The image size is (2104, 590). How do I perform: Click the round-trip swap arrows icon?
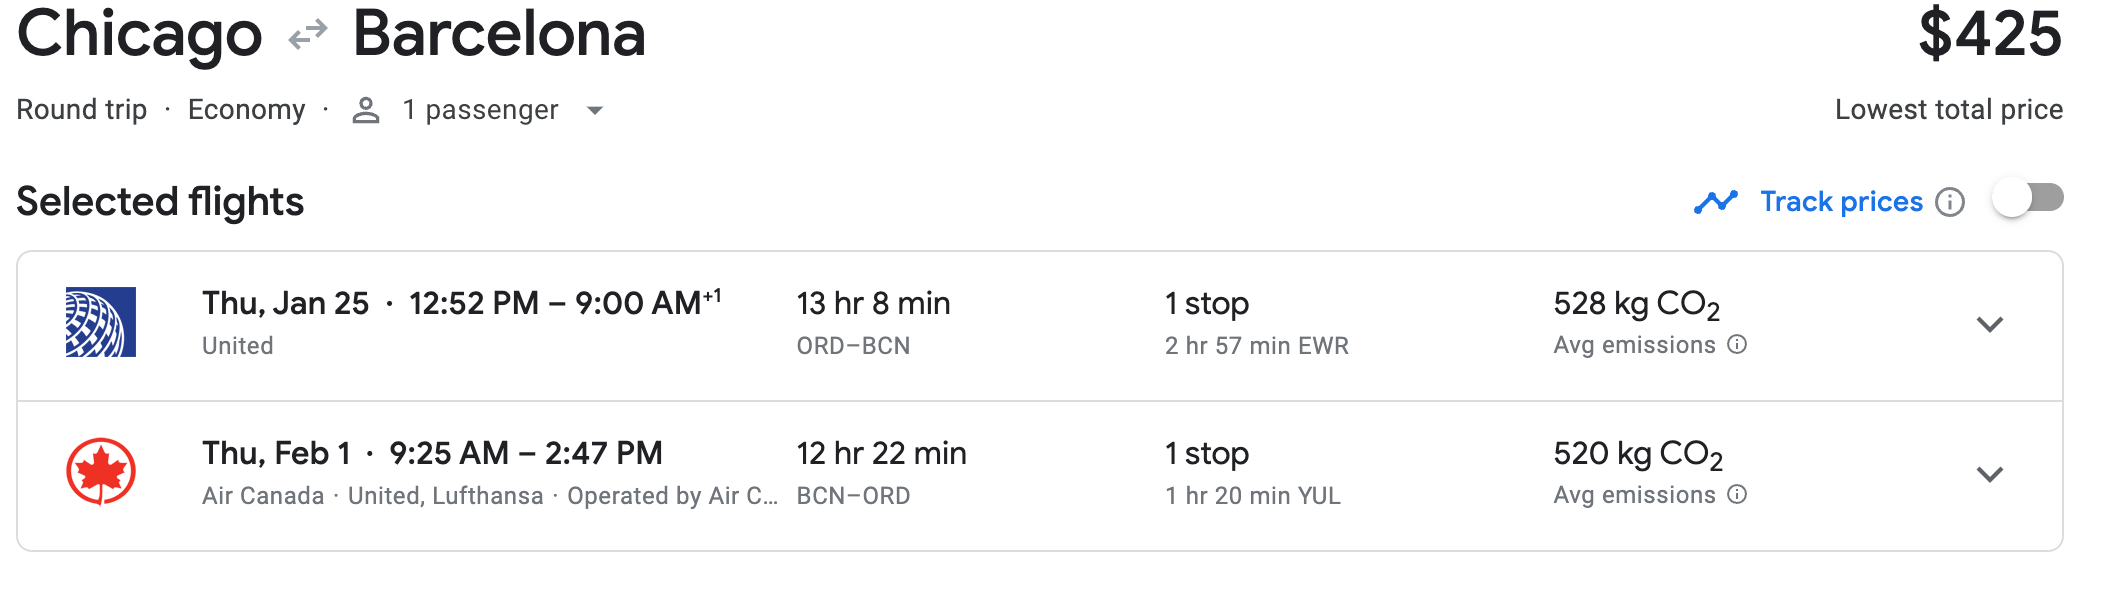coord(308,37)
